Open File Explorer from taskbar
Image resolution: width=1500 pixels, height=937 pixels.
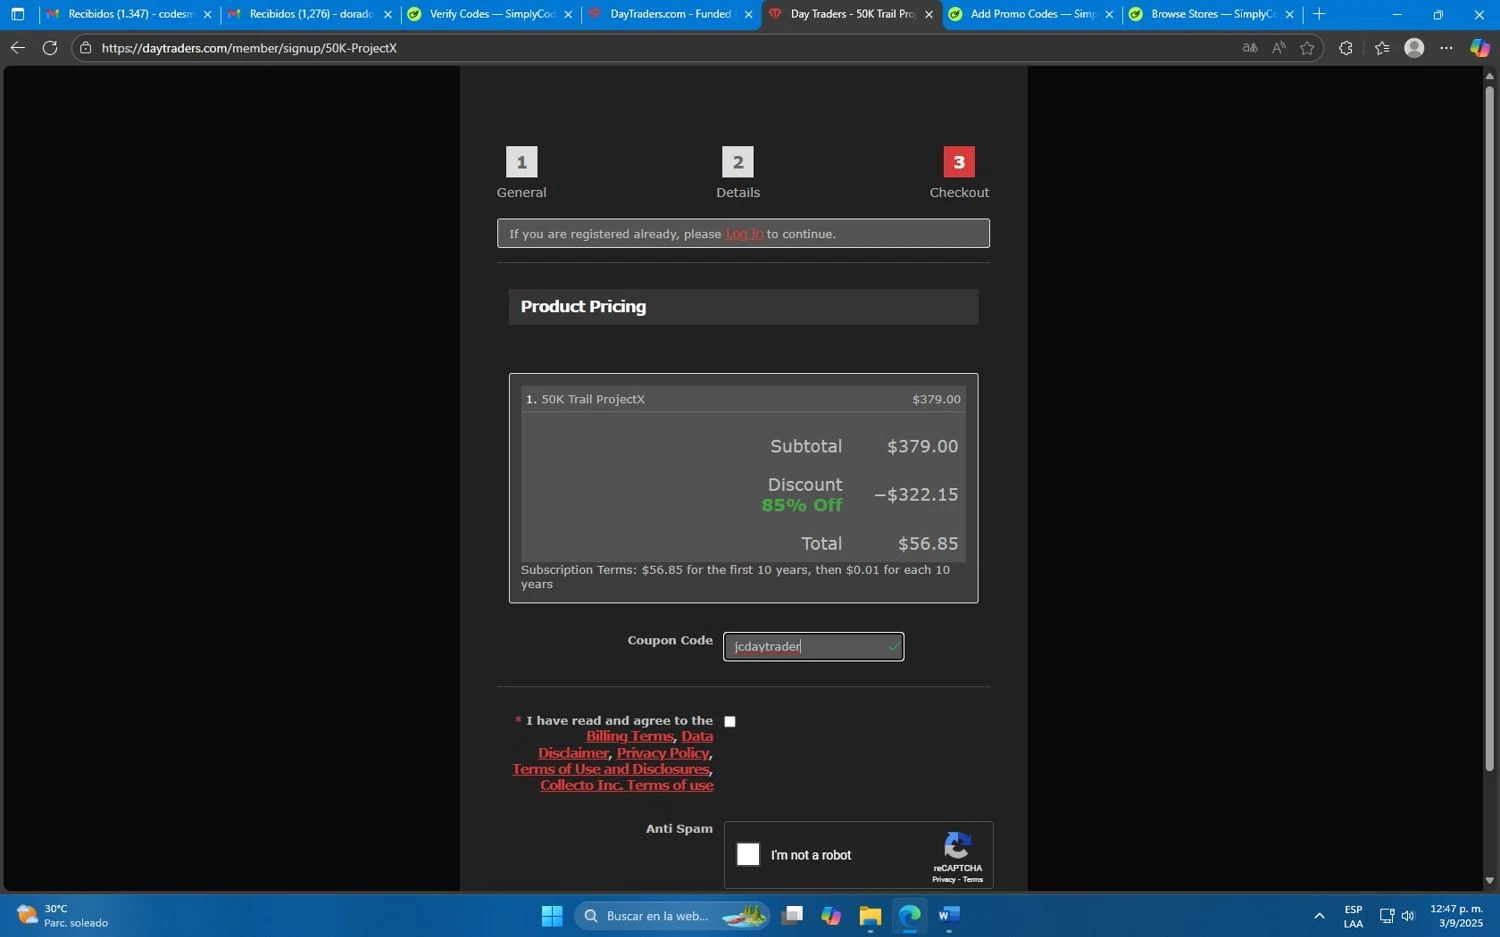click(870, 915)
